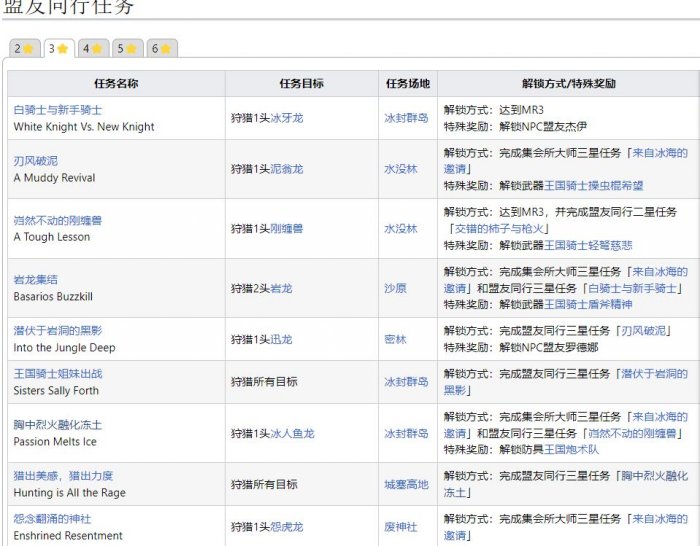This screenshot has height=546, width=700.
Task: Go to the 沙原 location link
Action: tap(395, 289)
